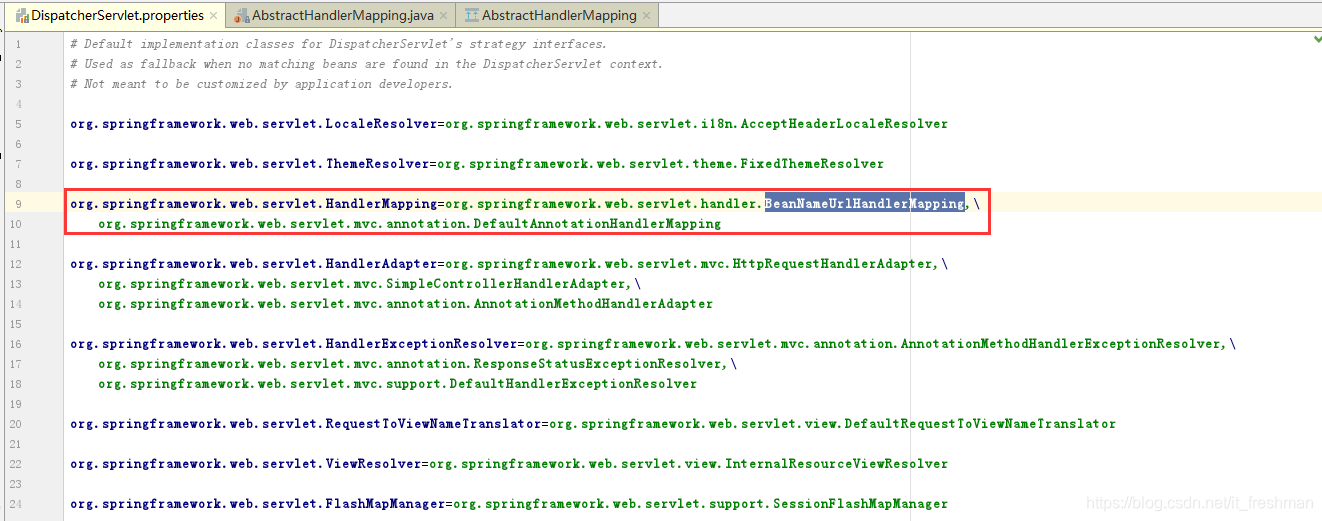Click line number 24 in the gutter
This screenshot has height=521, width=1322.
pos(15,503)
